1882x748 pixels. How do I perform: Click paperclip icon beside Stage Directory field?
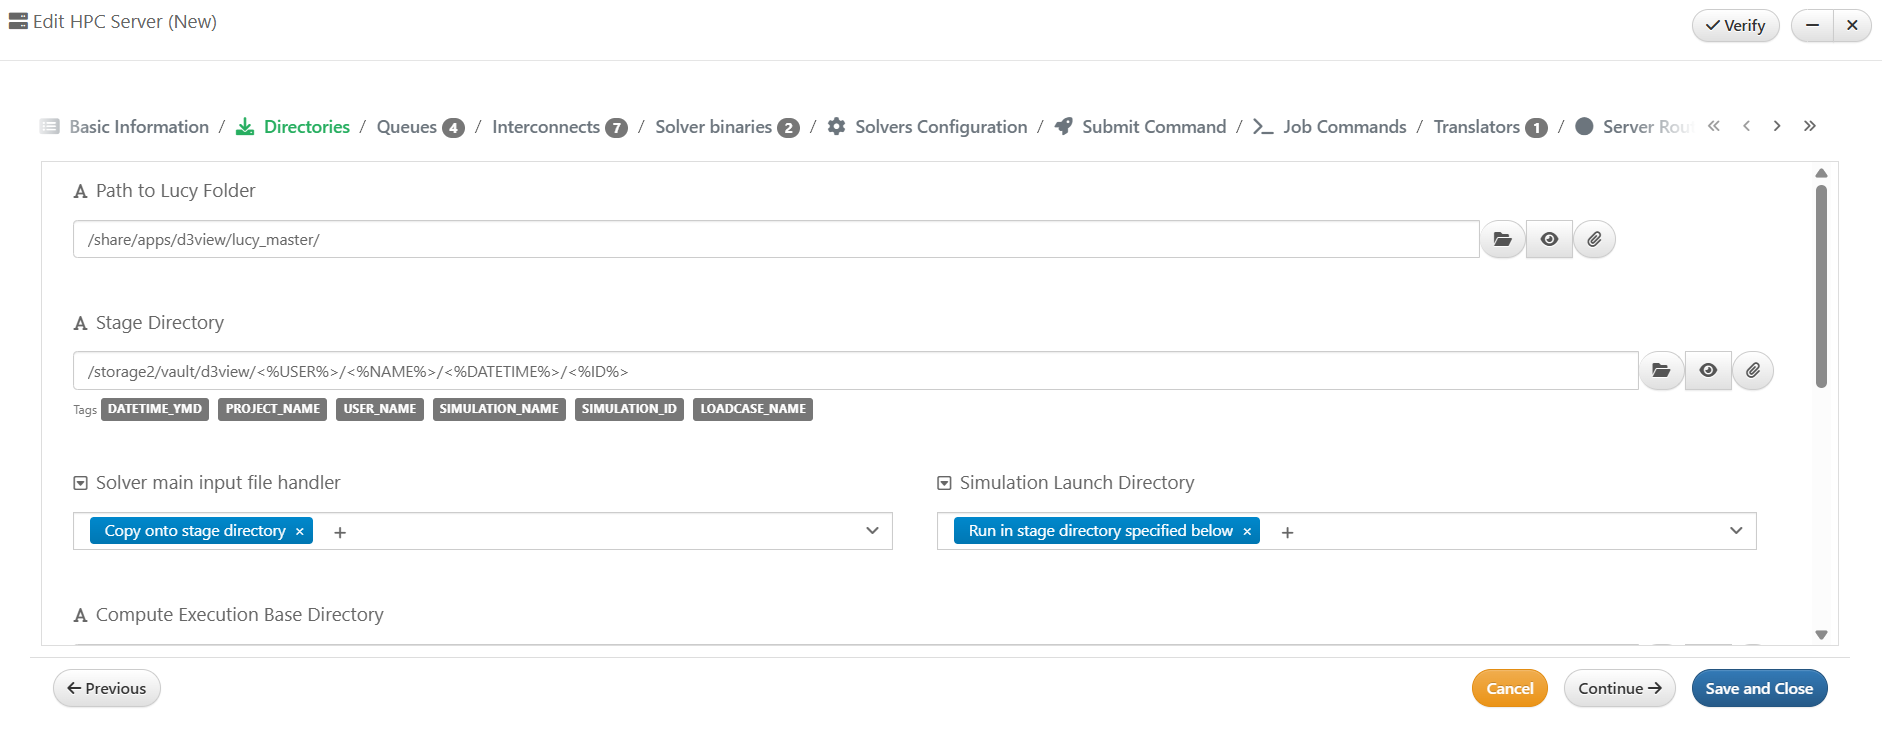click(x=1753, y=371)
